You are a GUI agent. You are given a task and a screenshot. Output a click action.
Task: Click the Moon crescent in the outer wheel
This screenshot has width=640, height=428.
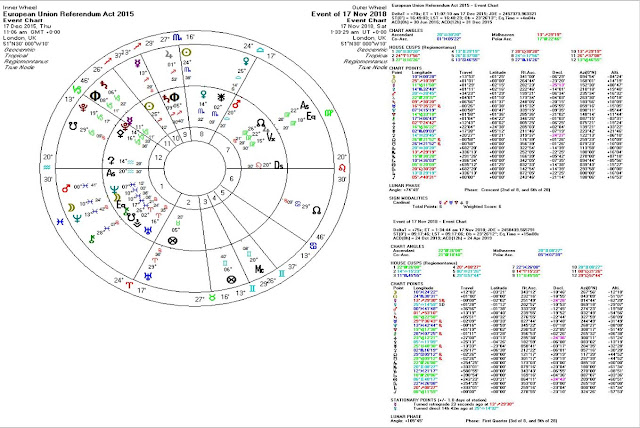(x=71, y=207)
